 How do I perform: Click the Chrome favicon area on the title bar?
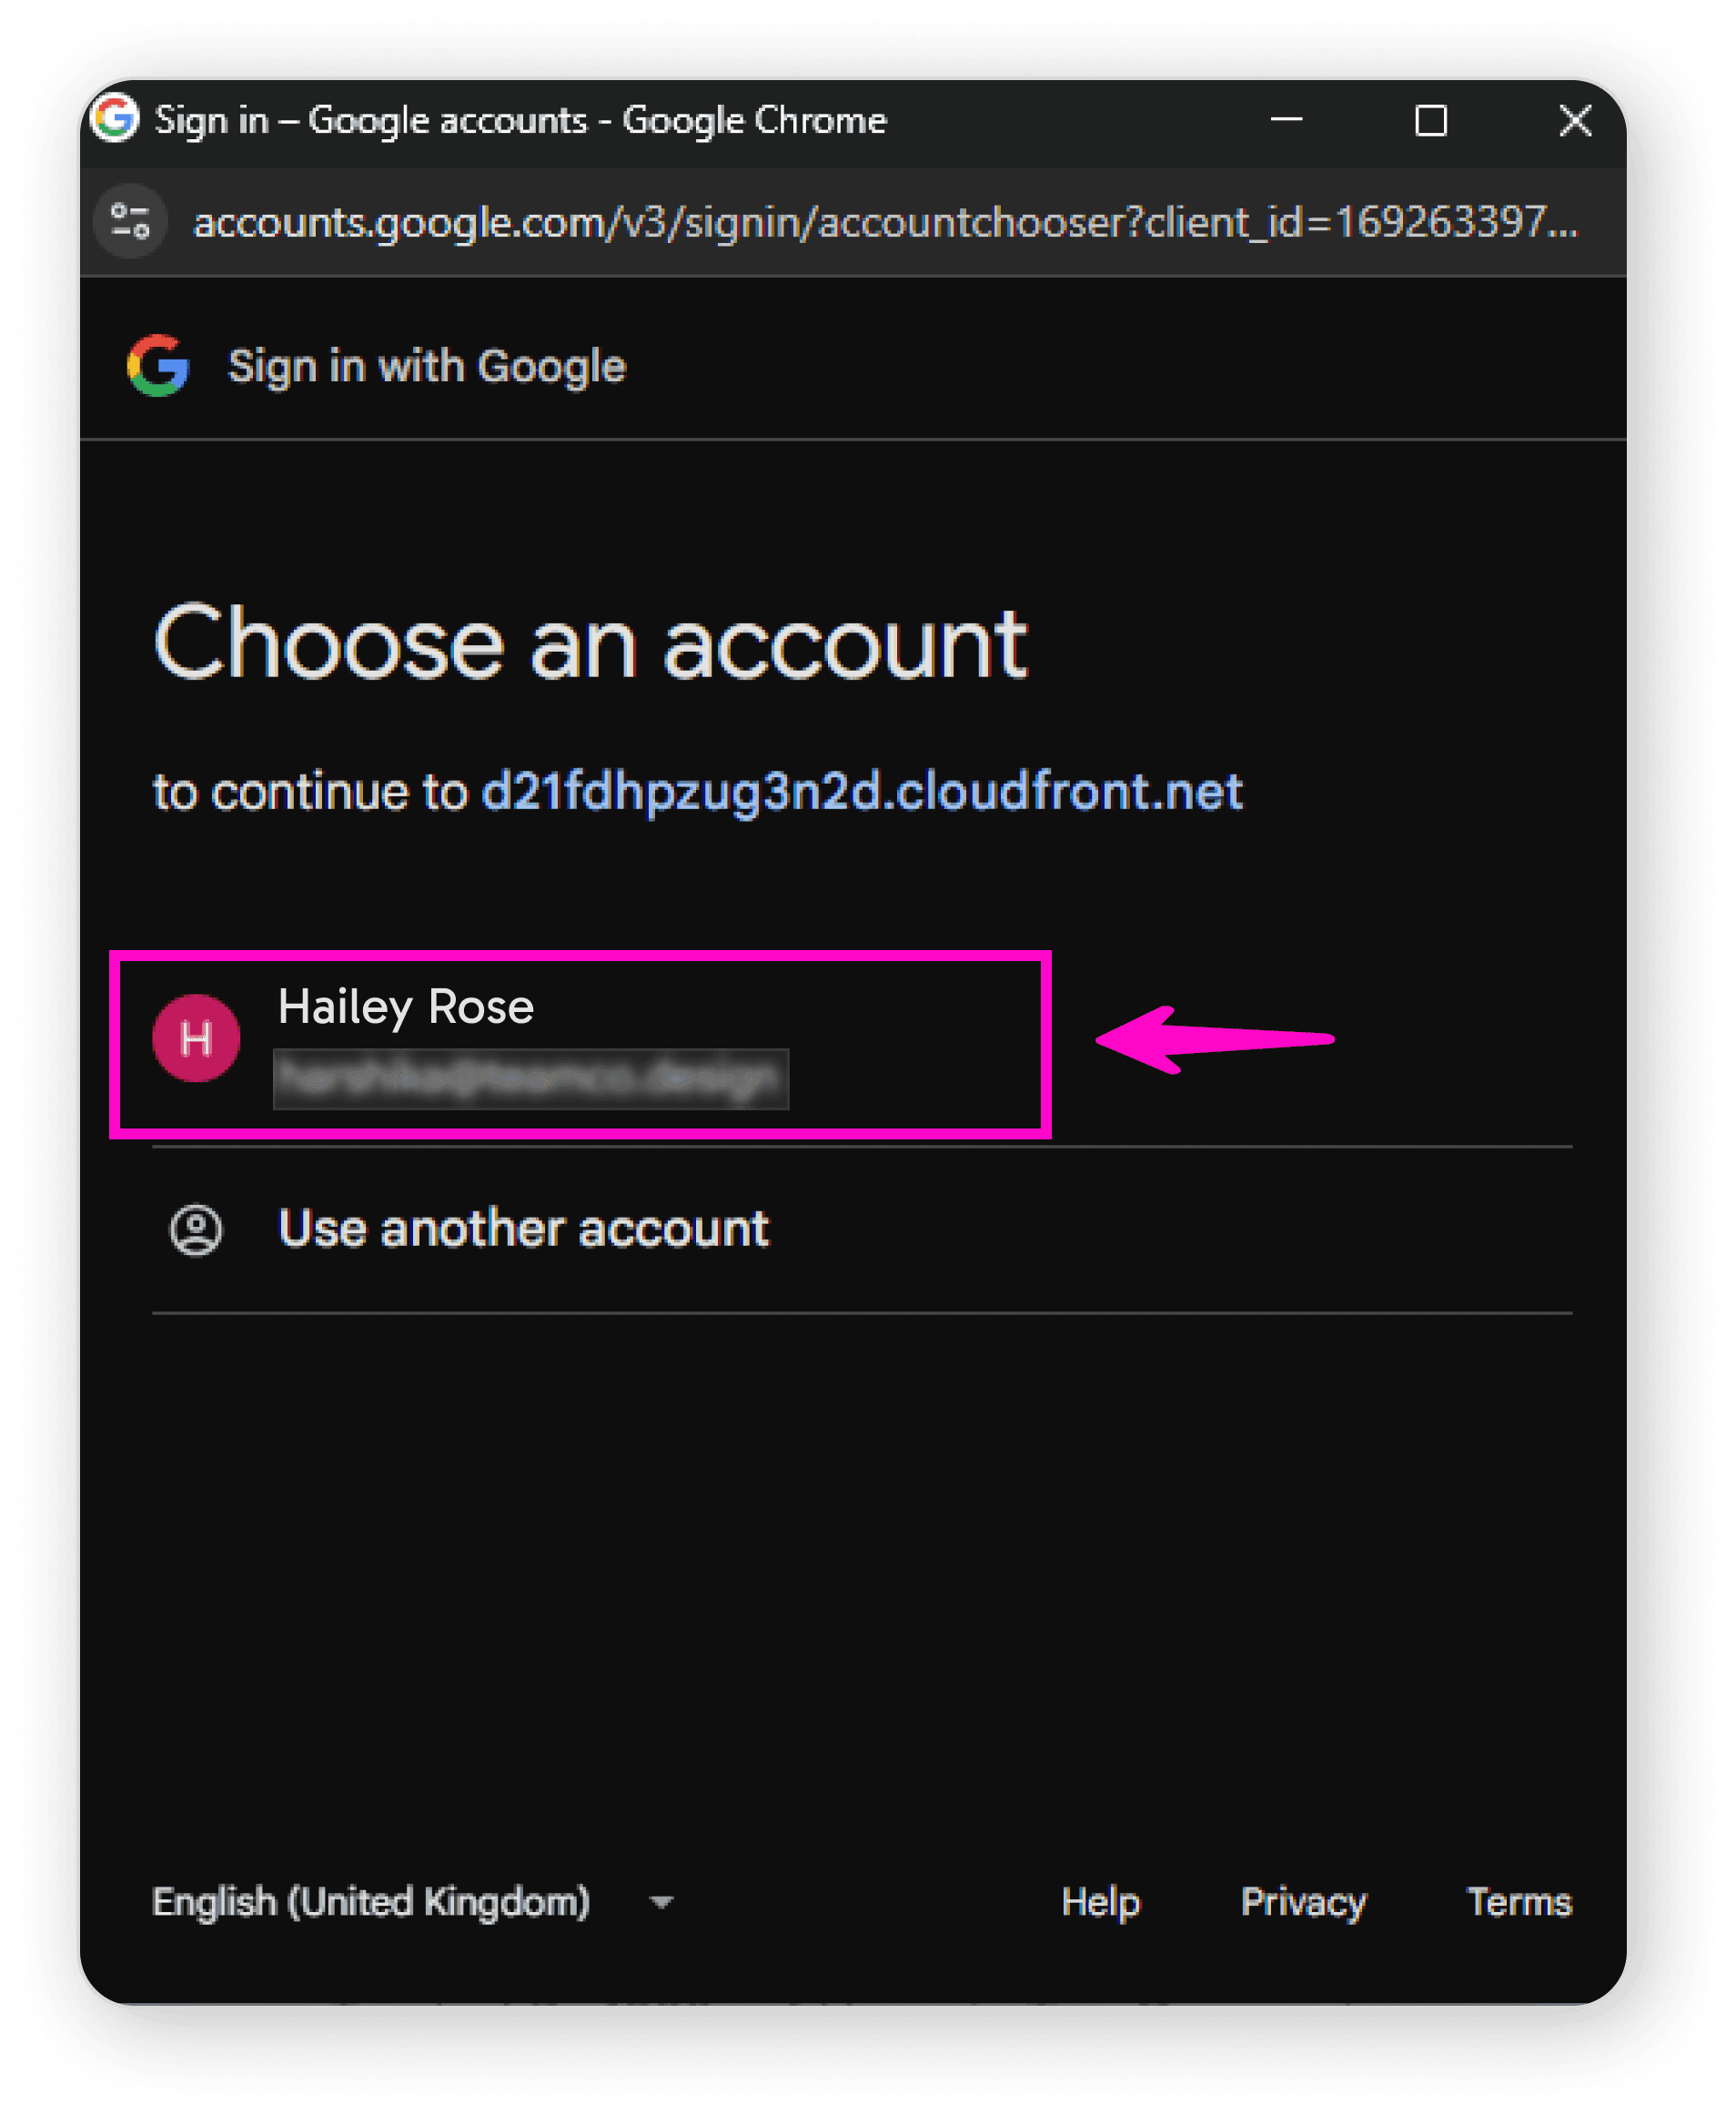pos(114,119)
